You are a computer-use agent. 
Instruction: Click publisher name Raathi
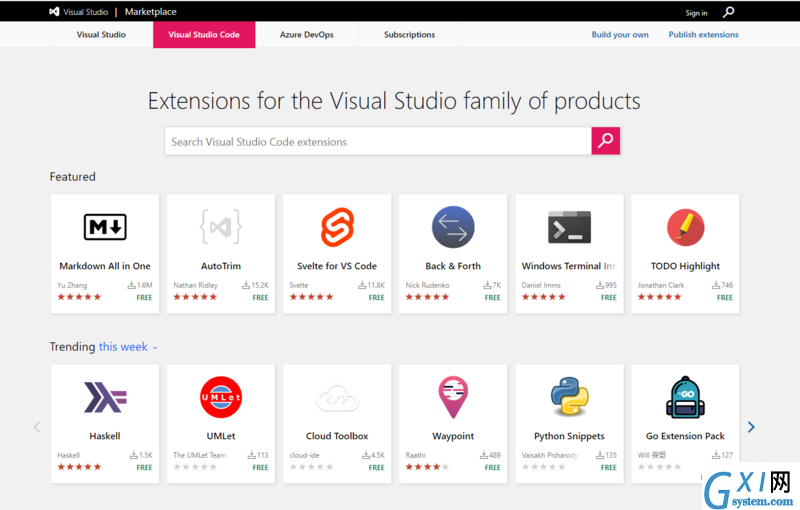pos(415,455)
